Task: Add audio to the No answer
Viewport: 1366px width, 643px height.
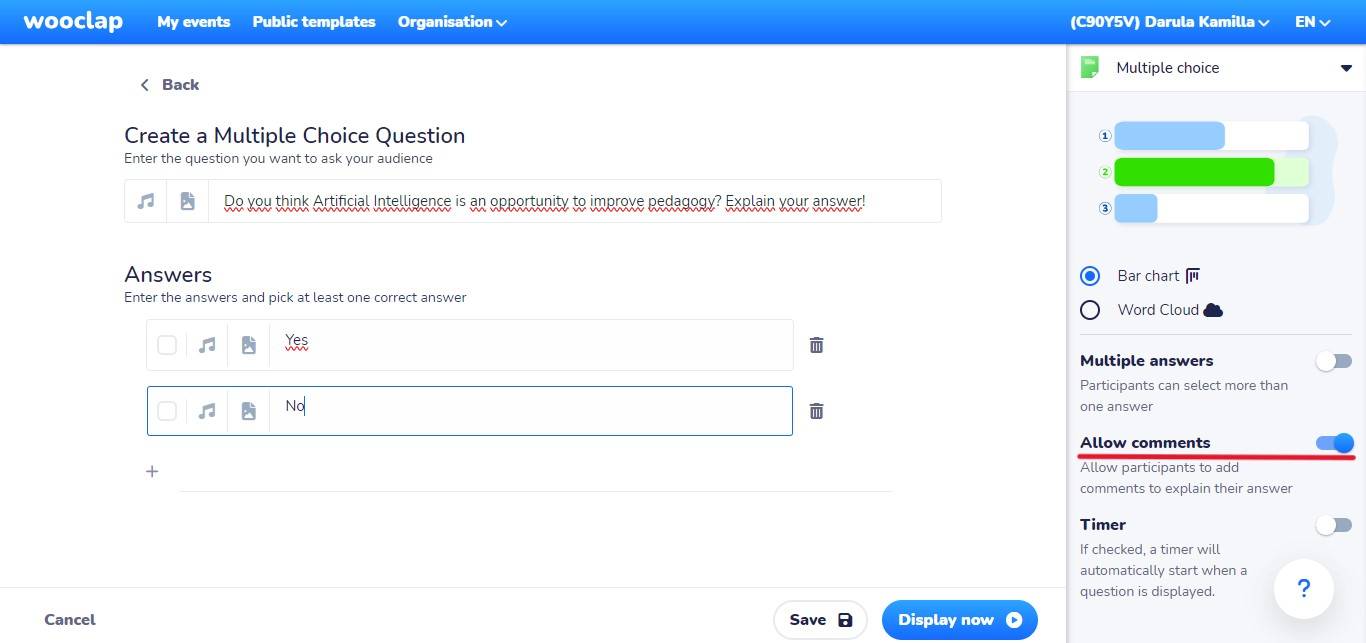Action: 207,411
